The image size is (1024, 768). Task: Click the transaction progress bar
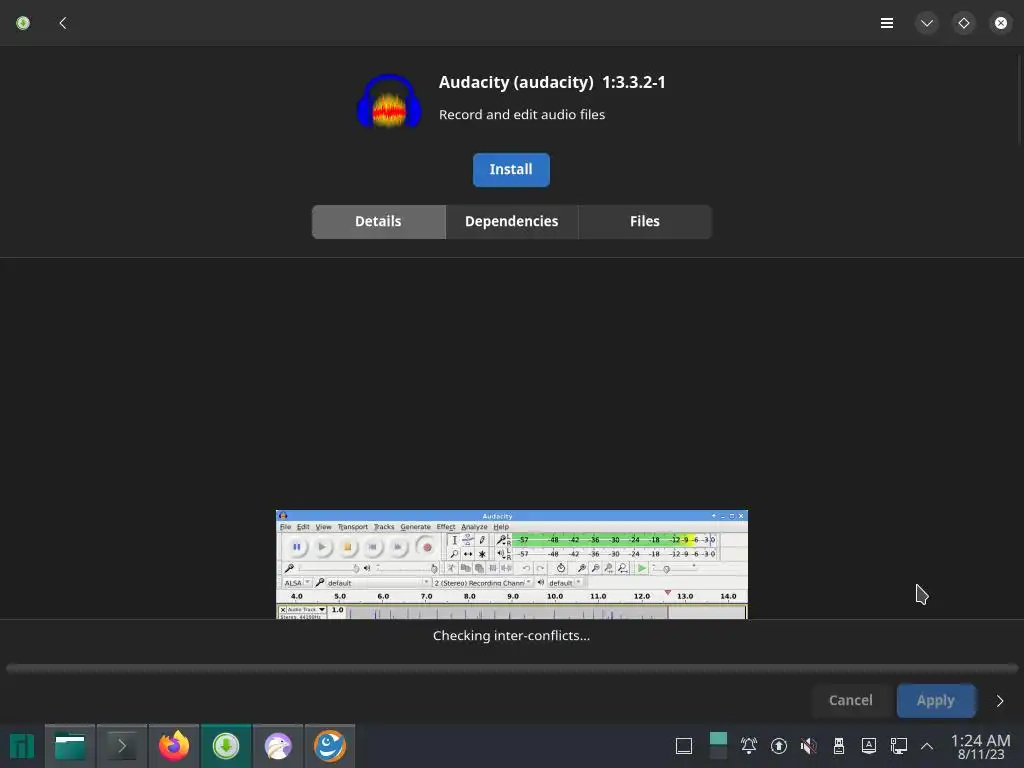coord(511,668)
